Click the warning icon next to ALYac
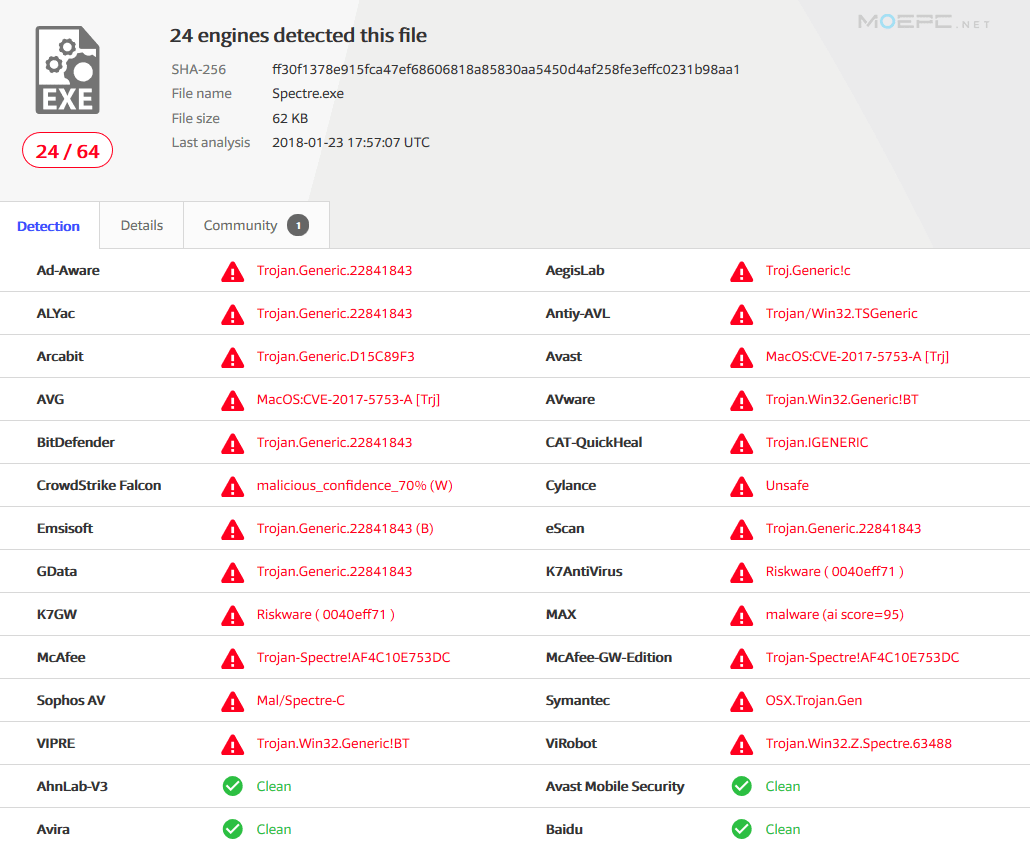Viewport: 1030px width, 847px height. pyautogui.click(x=233, y=315)
